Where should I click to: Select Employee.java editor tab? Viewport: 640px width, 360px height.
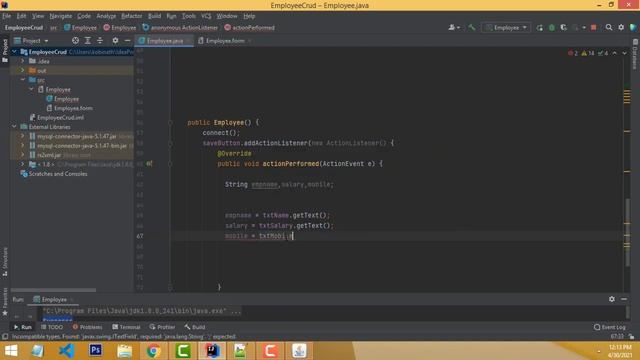(x=164, y=41)
